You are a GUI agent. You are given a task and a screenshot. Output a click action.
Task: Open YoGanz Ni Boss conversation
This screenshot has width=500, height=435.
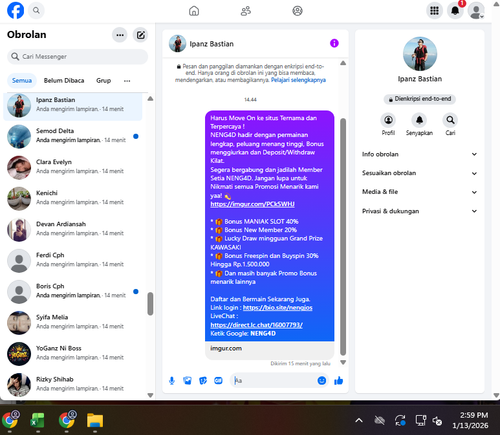pos(73,354)
